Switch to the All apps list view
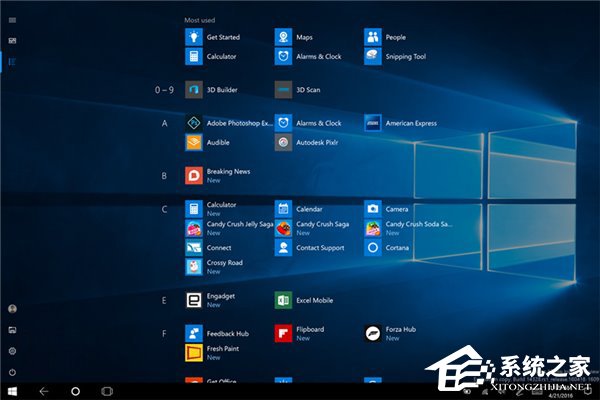600x400 pixels. (x=12, y=62)
